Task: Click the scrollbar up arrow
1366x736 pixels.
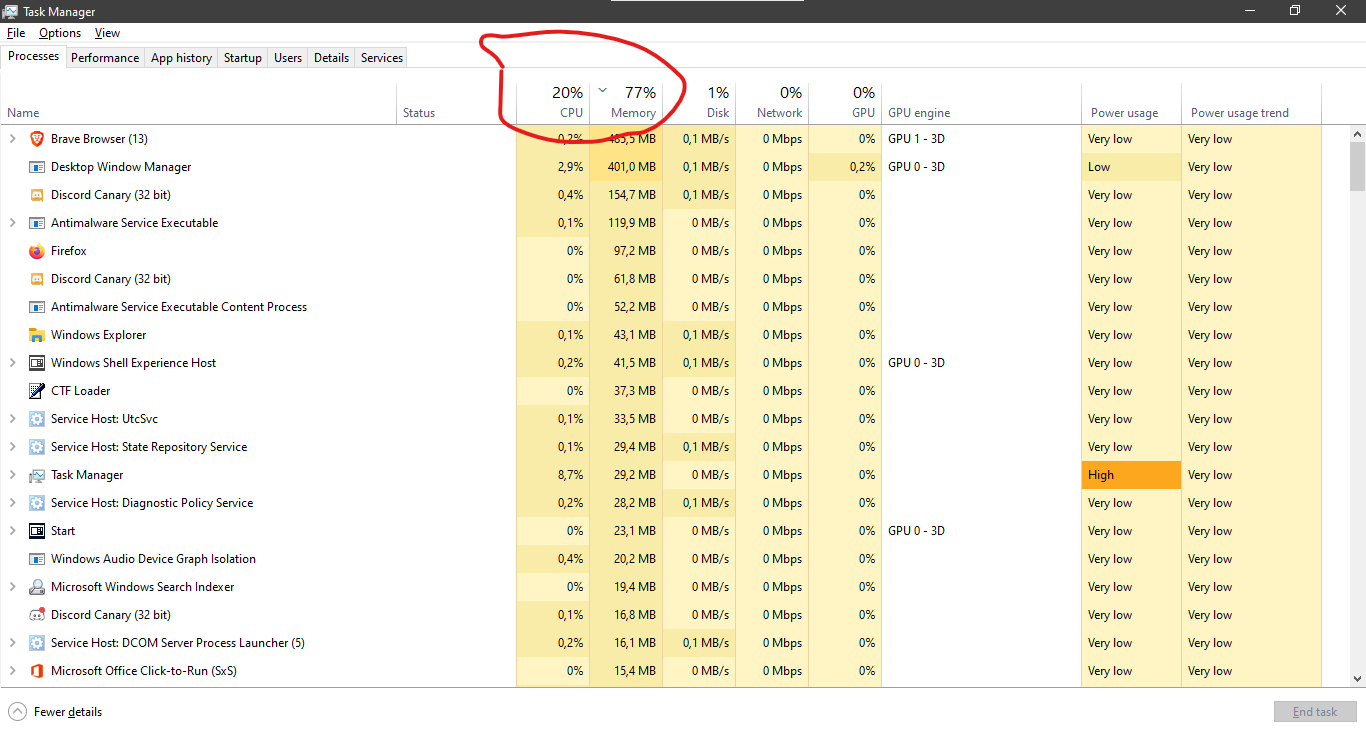Action: pyautogui.click(x=1357, y=133)
